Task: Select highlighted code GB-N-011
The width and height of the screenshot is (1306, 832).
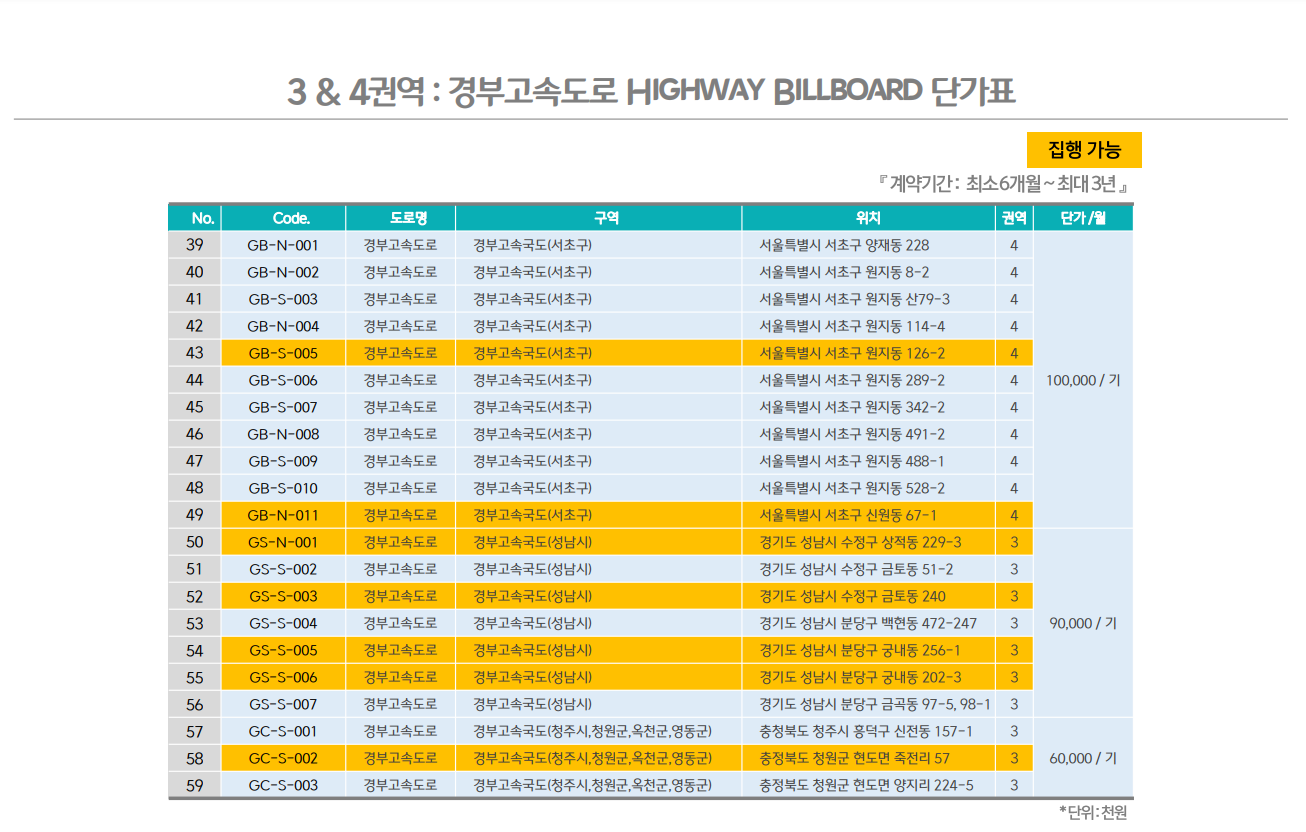Action: (284, 515)
